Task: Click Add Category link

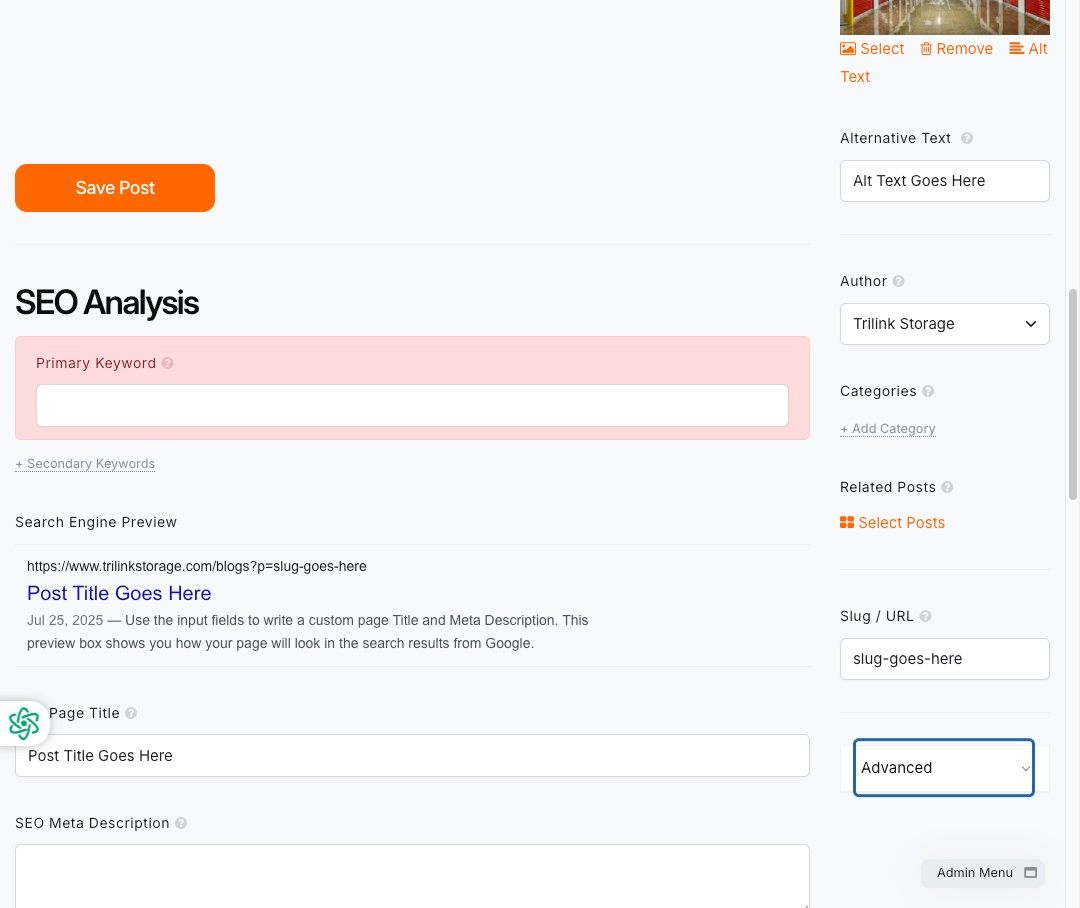Action: click(x=887, y=429)
